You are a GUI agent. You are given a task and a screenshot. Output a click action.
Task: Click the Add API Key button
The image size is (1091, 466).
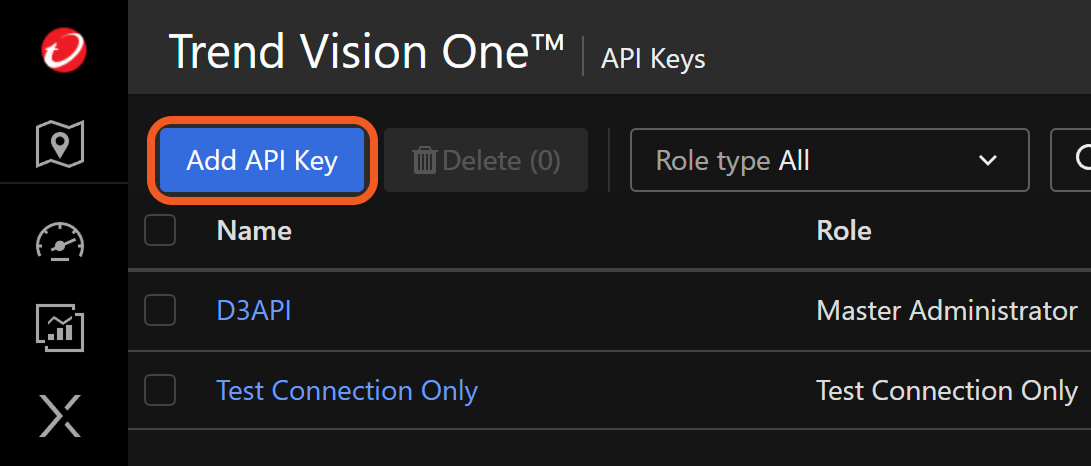[x=262, y=160]
